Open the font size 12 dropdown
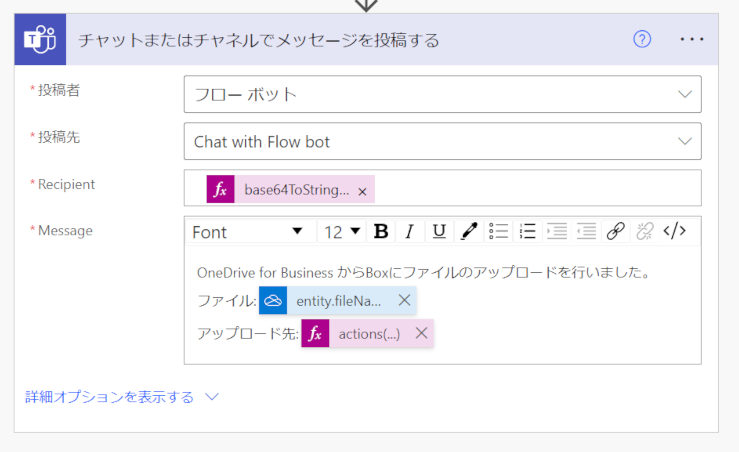 [x=340, y=232]
